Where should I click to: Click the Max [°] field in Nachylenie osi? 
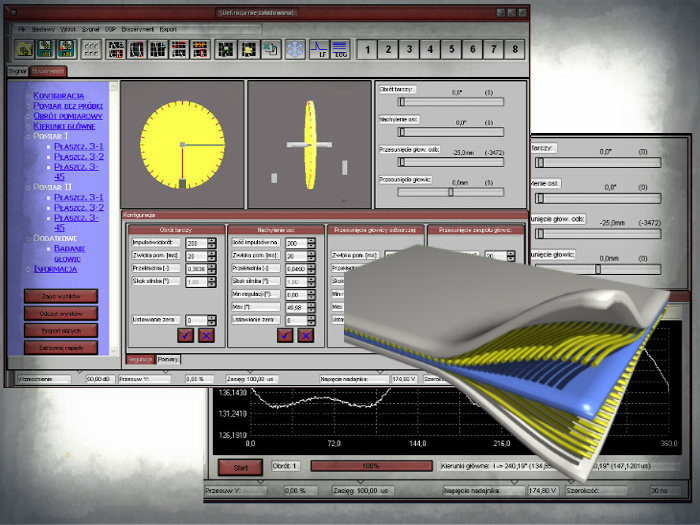[294, 307]
